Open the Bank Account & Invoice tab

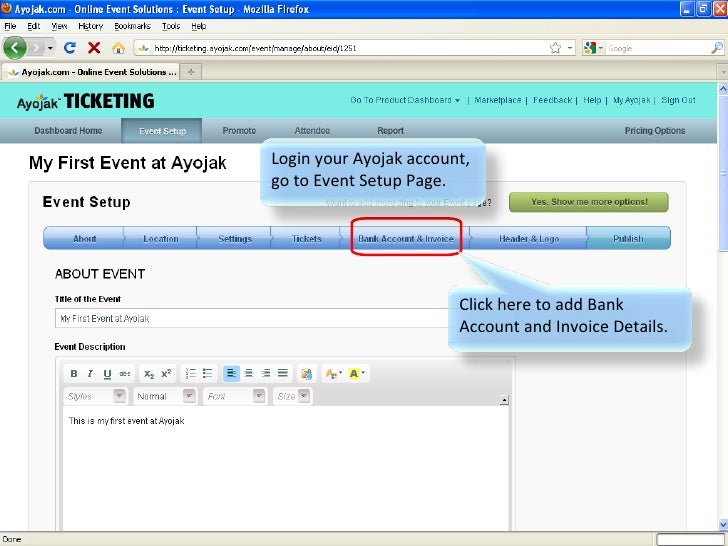(x=405, y=239)
